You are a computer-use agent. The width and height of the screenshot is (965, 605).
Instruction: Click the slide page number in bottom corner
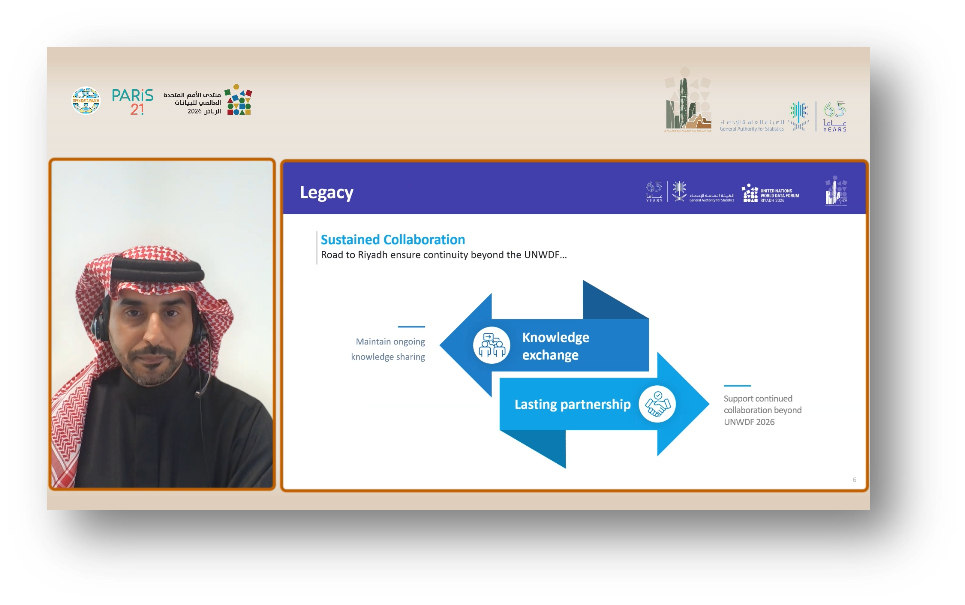click(853, 480)
